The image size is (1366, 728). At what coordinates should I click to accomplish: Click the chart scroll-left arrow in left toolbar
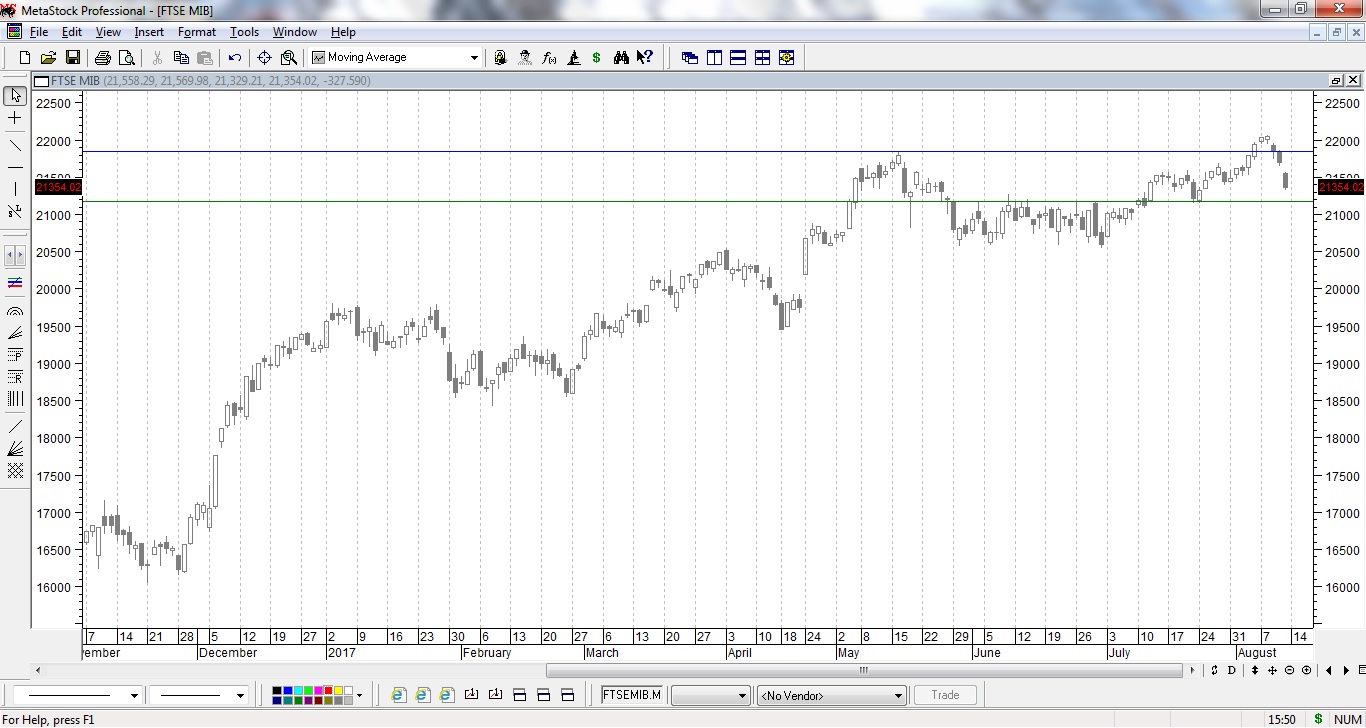[10, 256]
